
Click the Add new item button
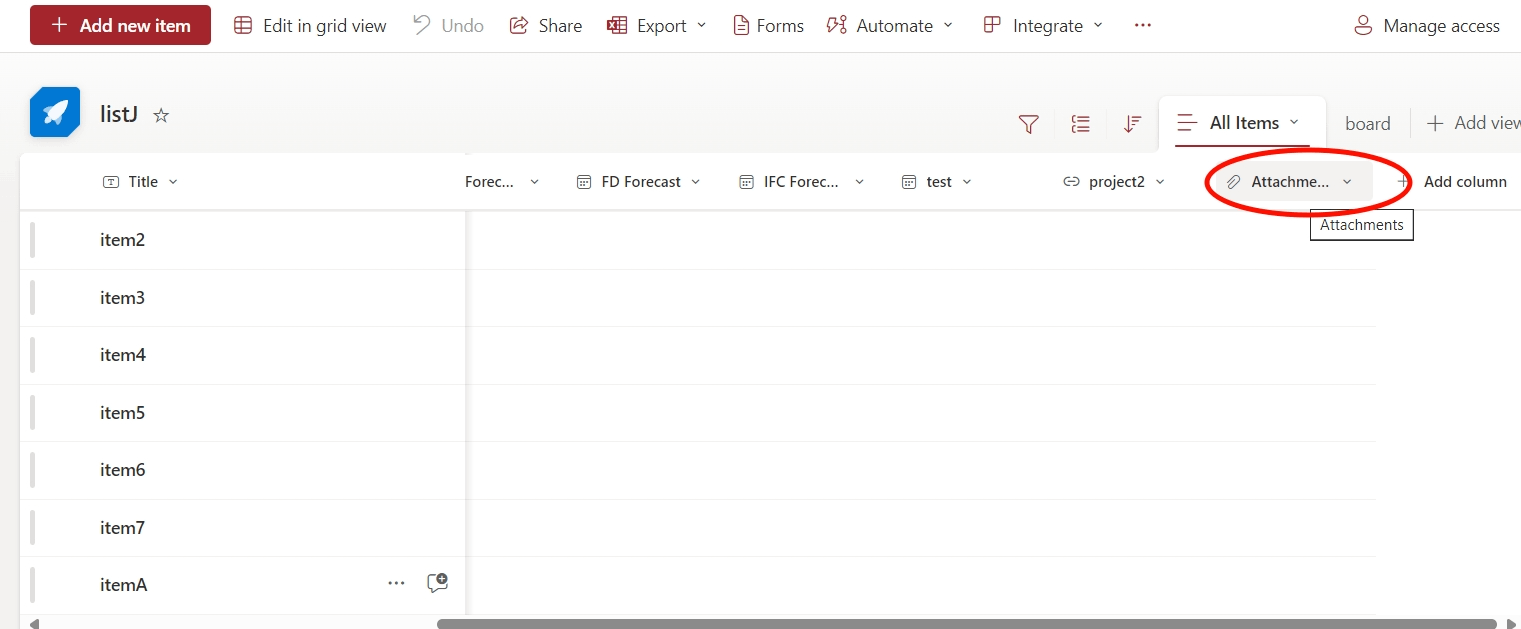120,25
